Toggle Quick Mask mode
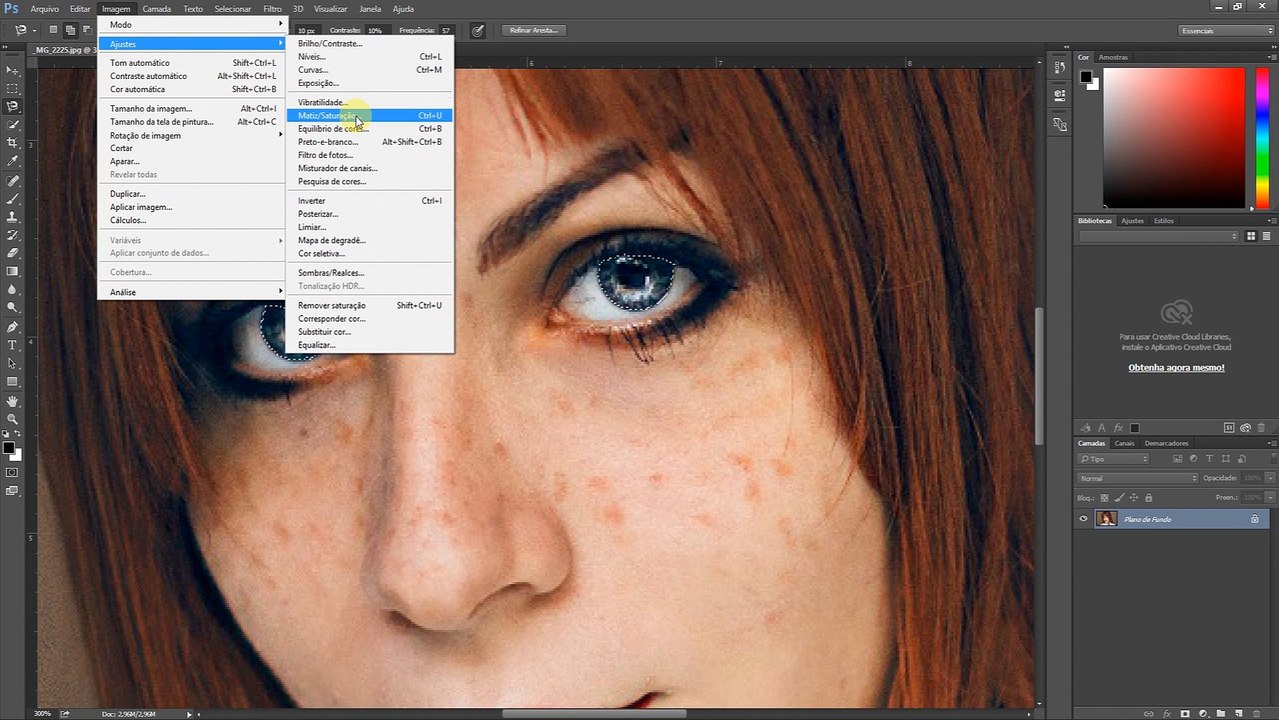The height and width of the screenshot is (720, 1279). coord(13,472)
